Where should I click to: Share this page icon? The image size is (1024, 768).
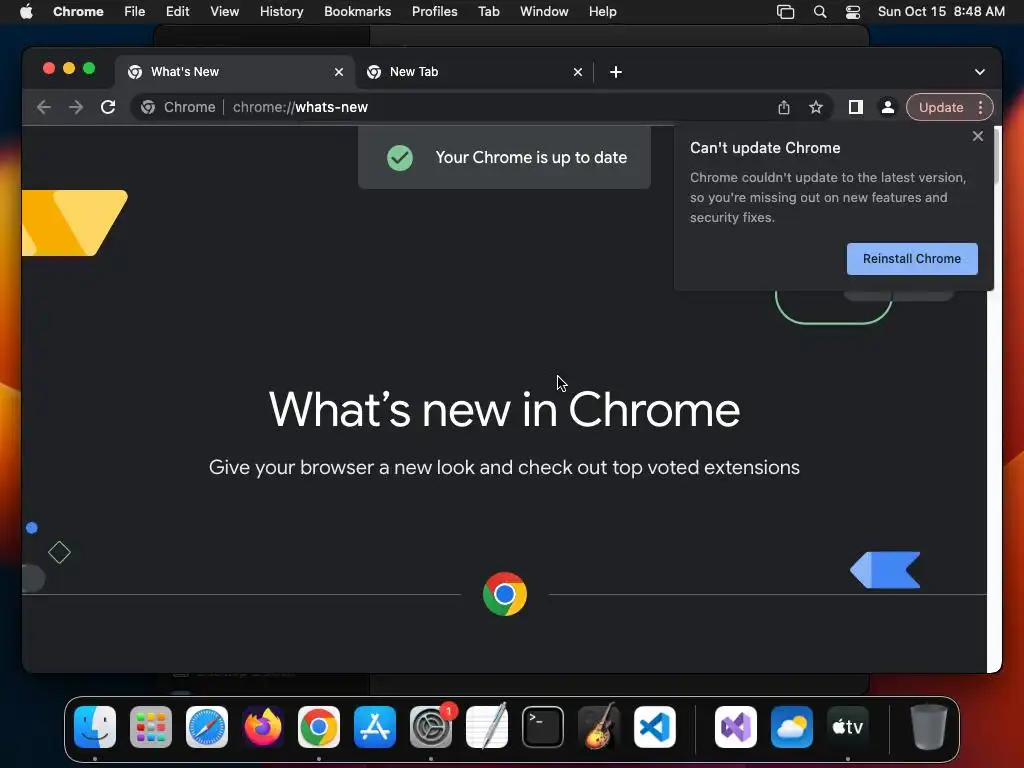[x=784, y=107]
